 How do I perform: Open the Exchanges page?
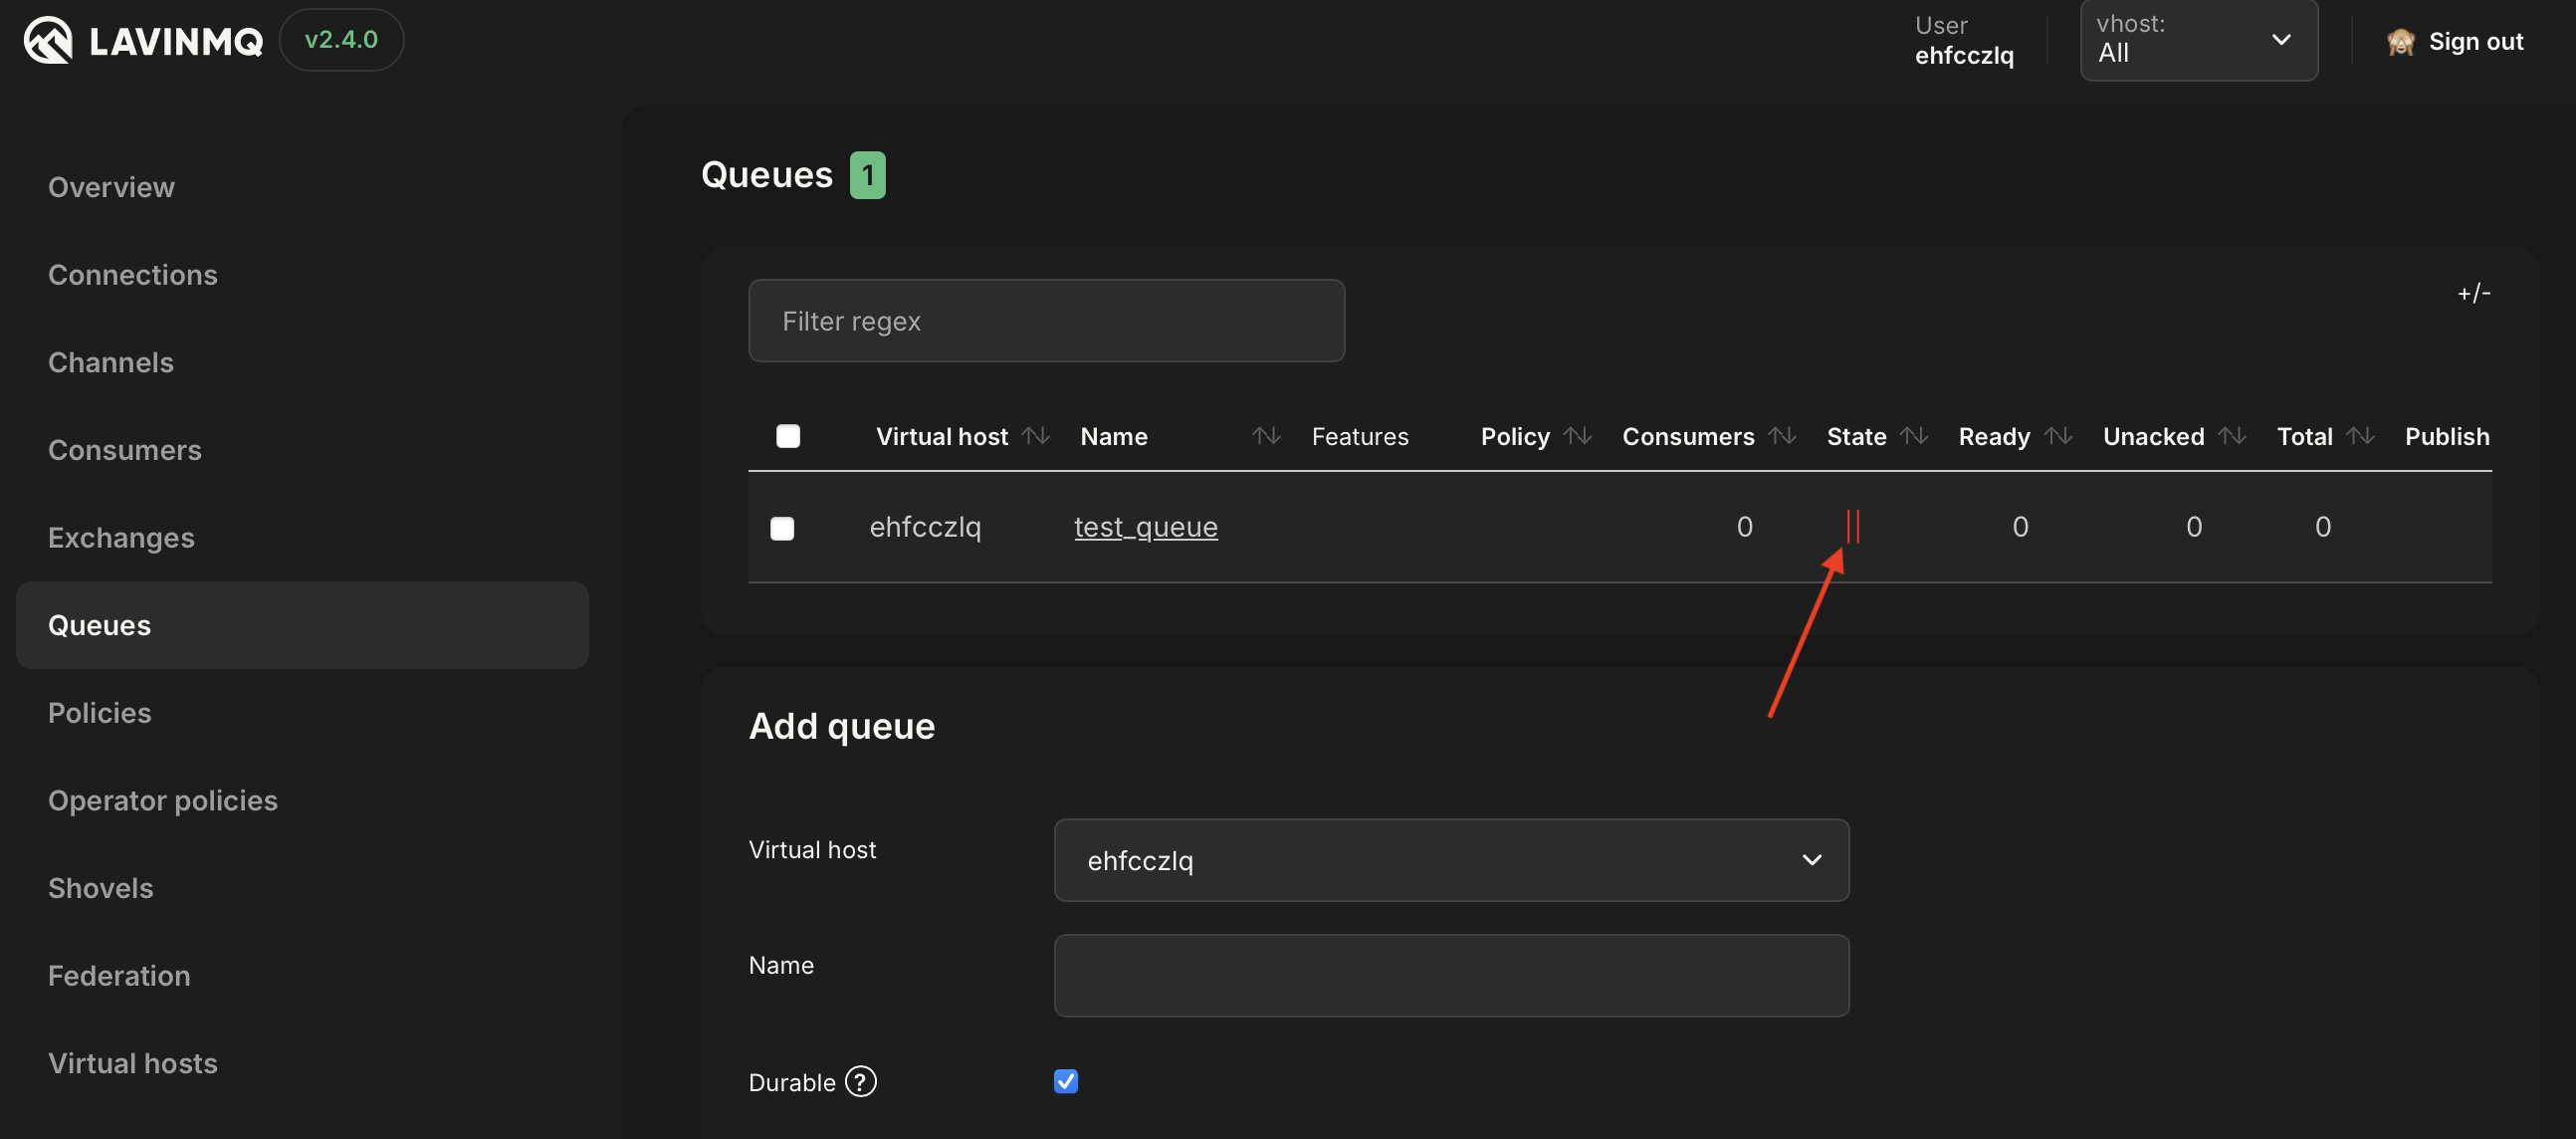121,538
